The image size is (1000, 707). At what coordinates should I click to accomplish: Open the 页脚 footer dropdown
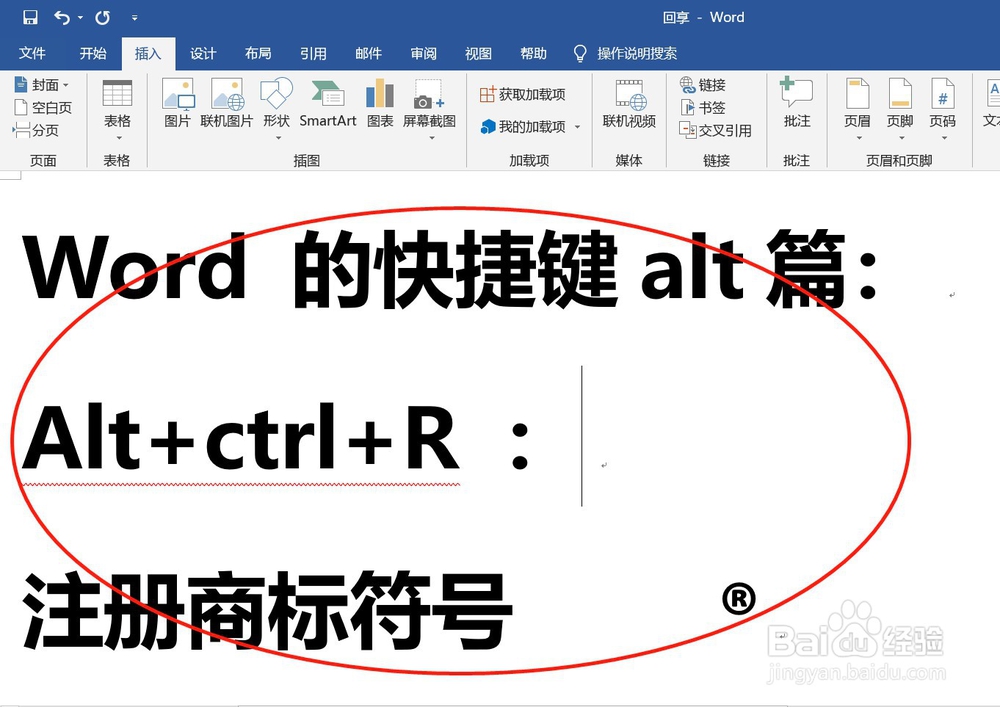(x=901, y=108)
